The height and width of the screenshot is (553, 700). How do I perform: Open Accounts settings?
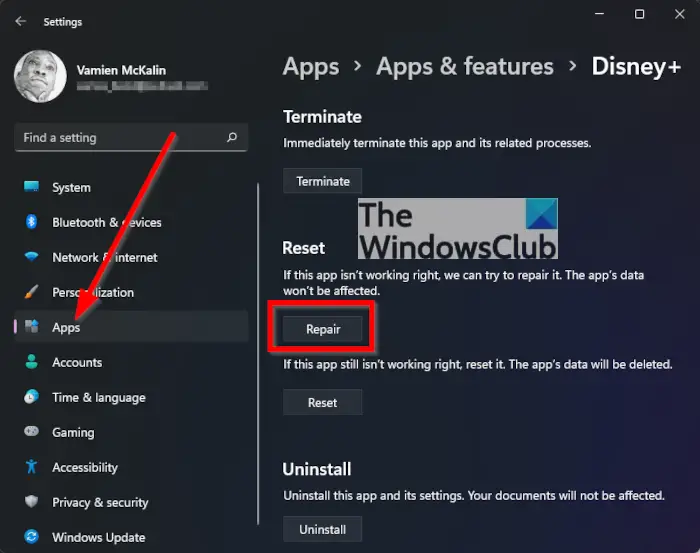[x=131, y=362]
